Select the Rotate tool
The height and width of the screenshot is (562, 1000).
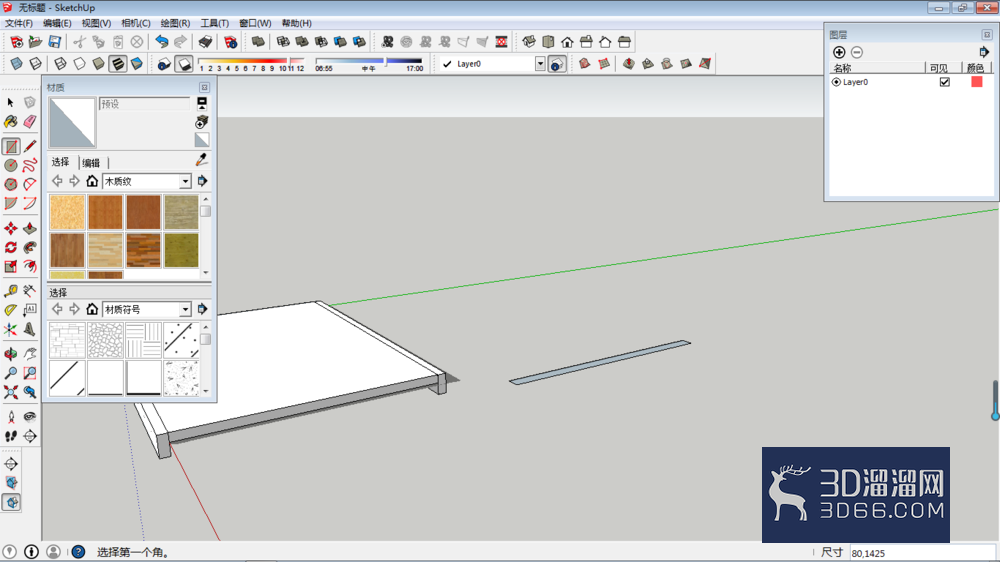[11, 248]
